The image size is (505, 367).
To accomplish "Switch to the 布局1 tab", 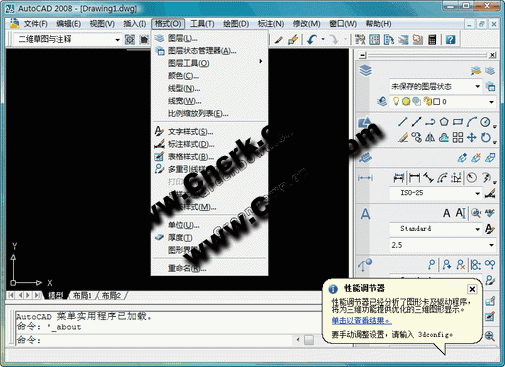I will [x=82, y=295].
